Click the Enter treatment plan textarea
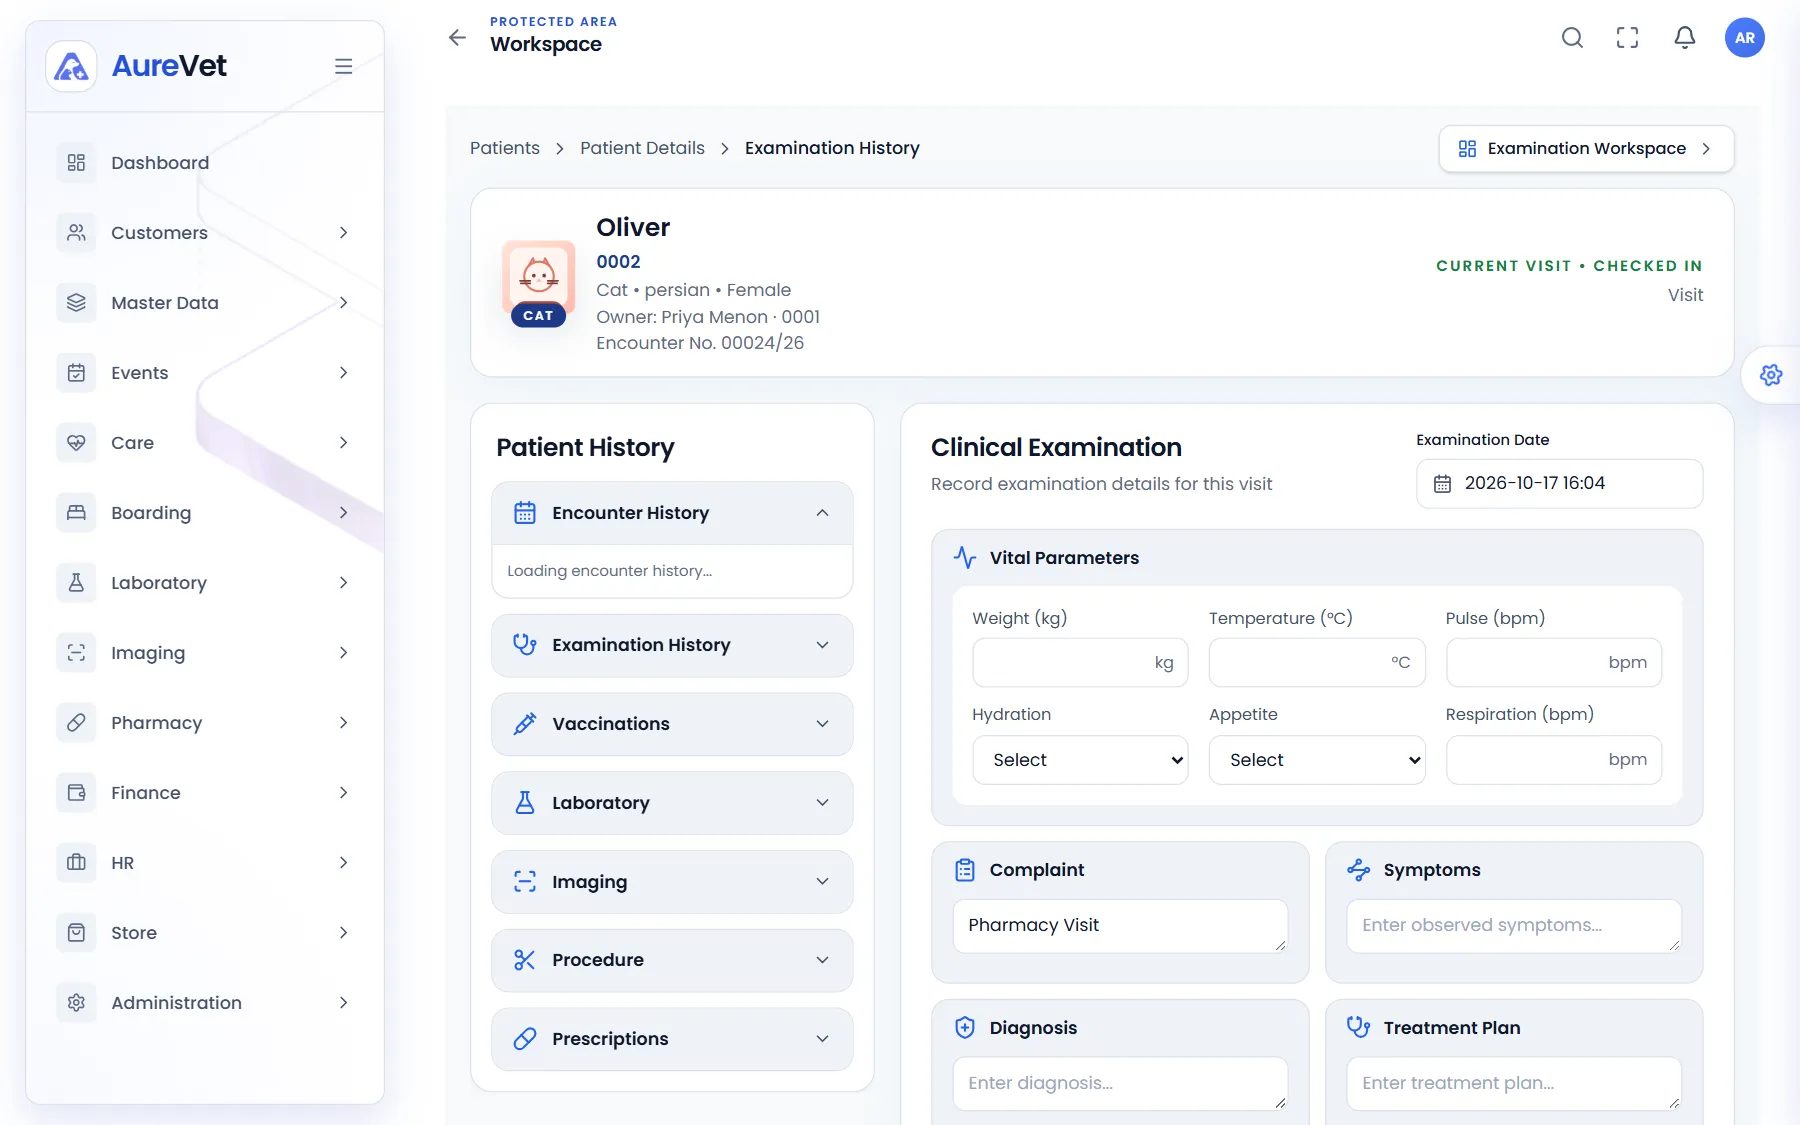The image size is (1800, 1125). click(1514, 1084)
